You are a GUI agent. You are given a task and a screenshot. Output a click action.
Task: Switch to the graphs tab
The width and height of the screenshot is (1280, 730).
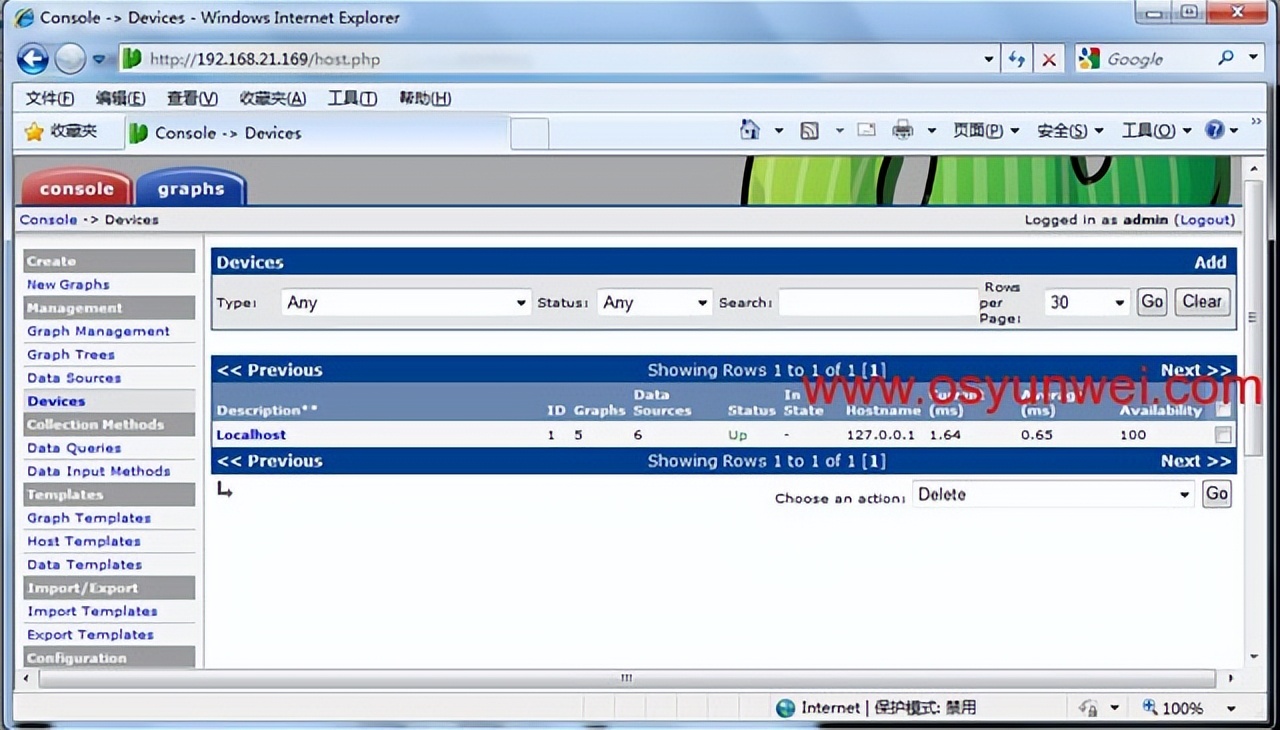(x=191, y=188)
